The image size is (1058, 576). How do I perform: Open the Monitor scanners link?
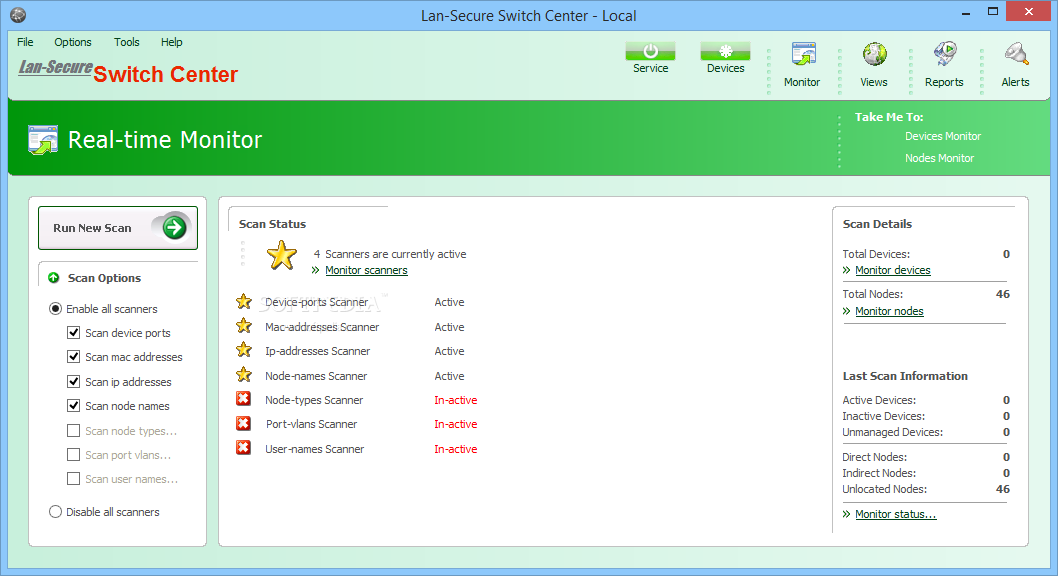pos(366,270)
